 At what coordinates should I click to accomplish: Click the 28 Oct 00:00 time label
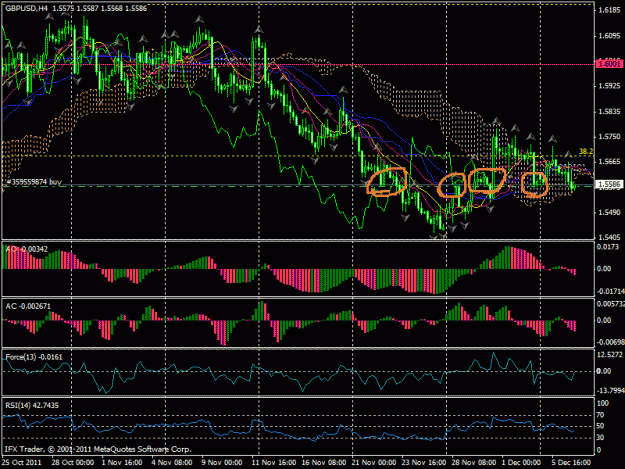point(73,463)
